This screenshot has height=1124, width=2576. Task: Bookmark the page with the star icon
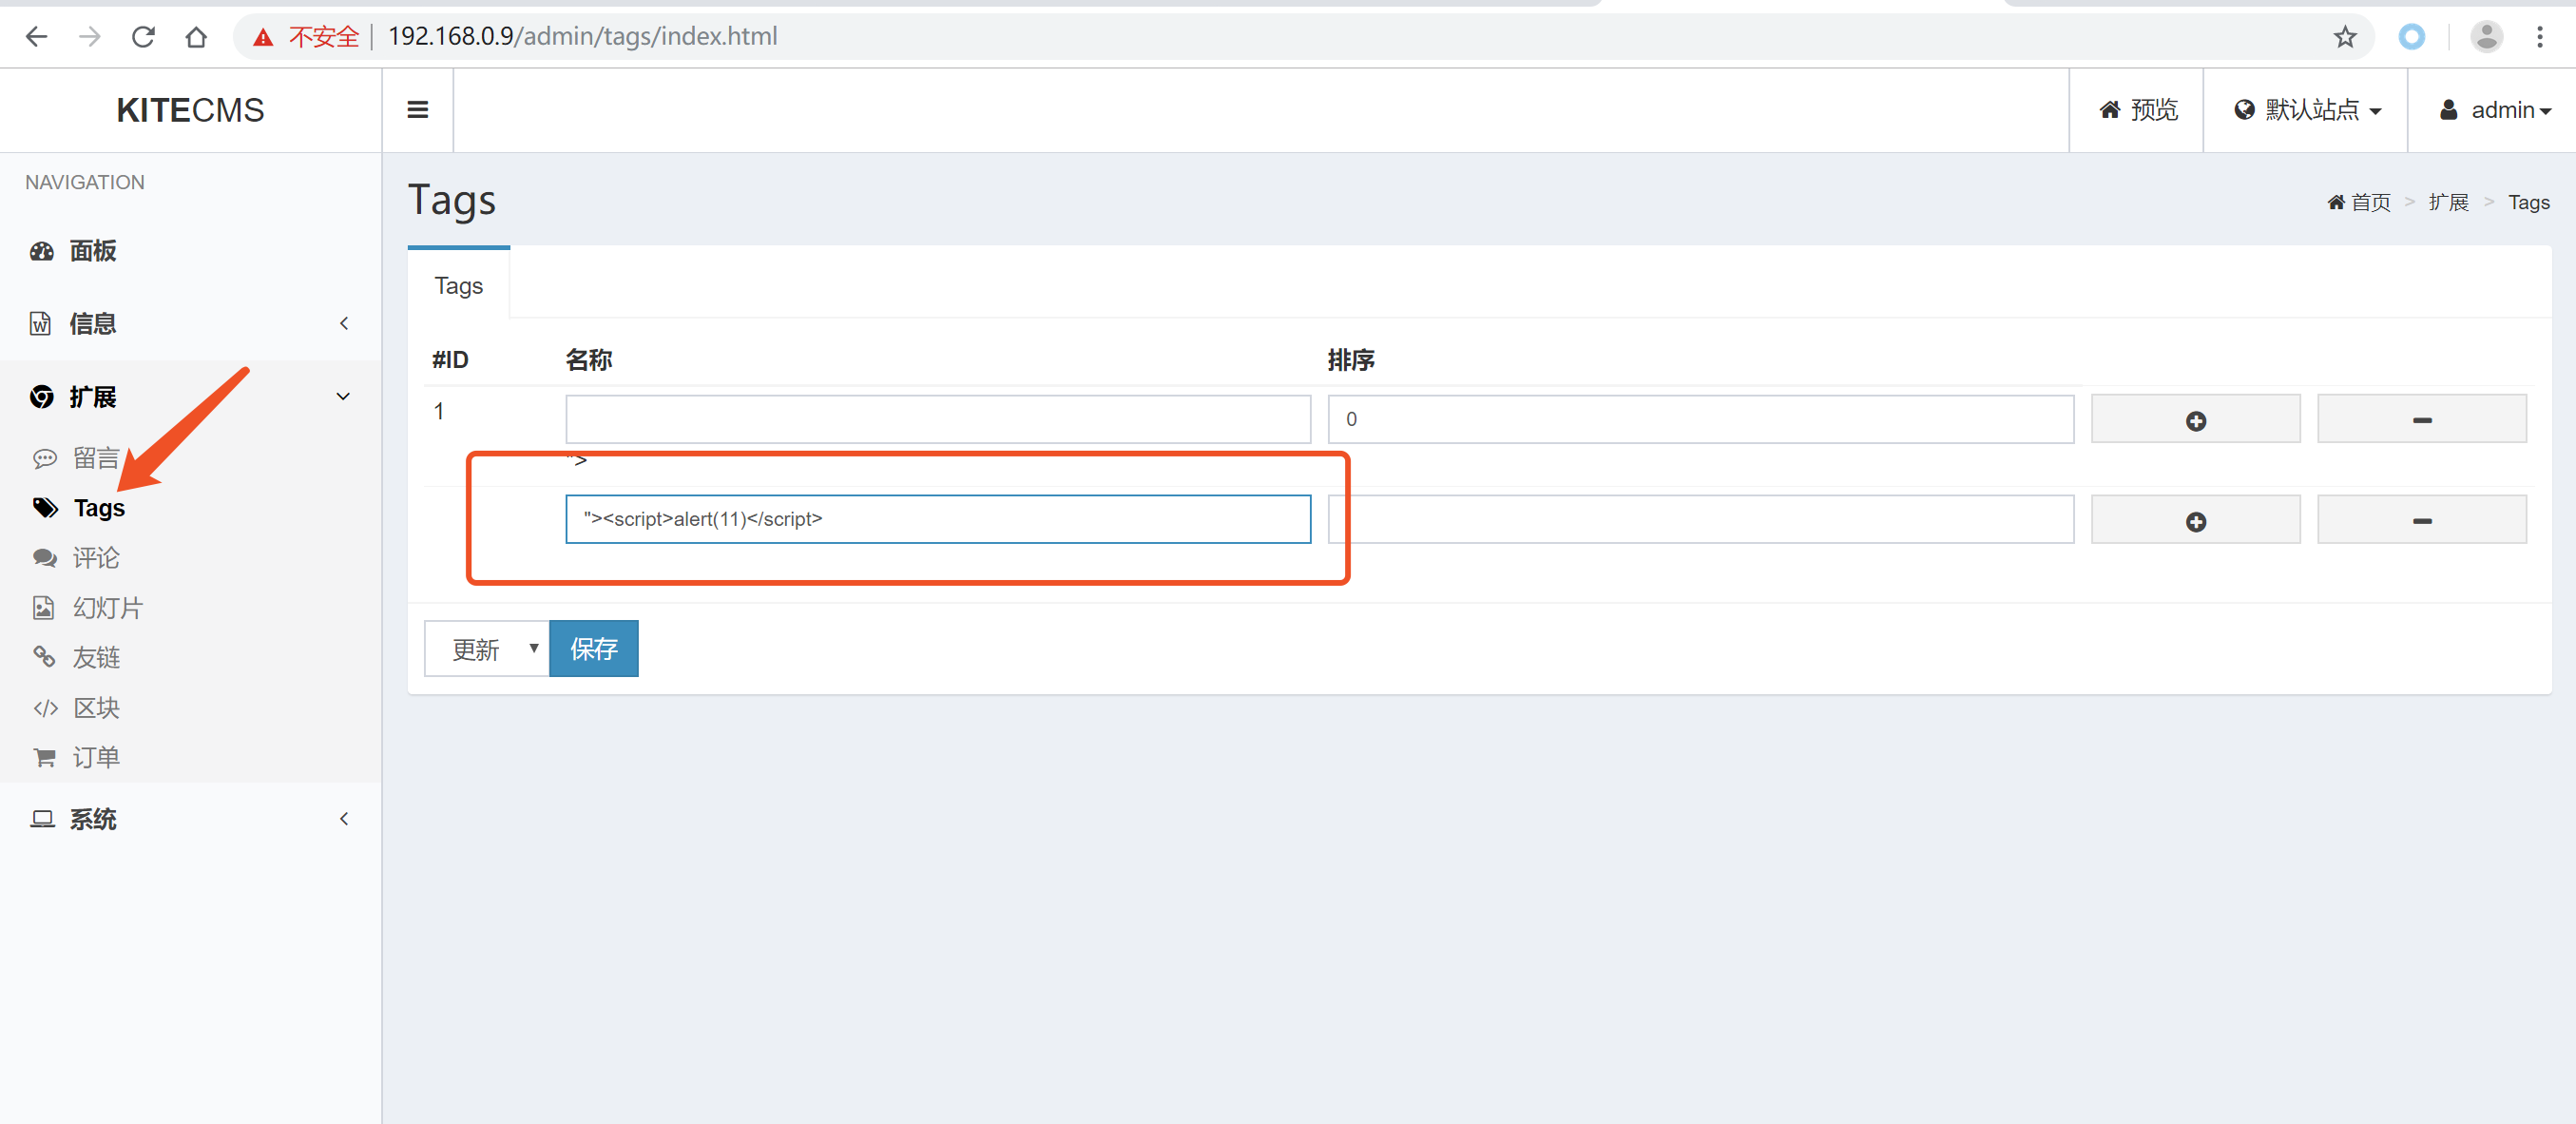2344,37
